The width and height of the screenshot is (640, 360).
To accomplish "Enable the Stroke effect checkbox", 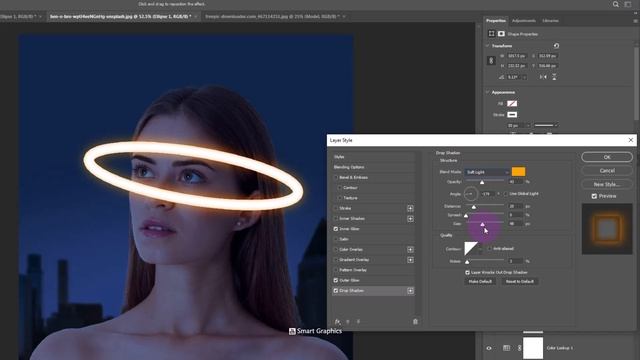I will (336, 208).
